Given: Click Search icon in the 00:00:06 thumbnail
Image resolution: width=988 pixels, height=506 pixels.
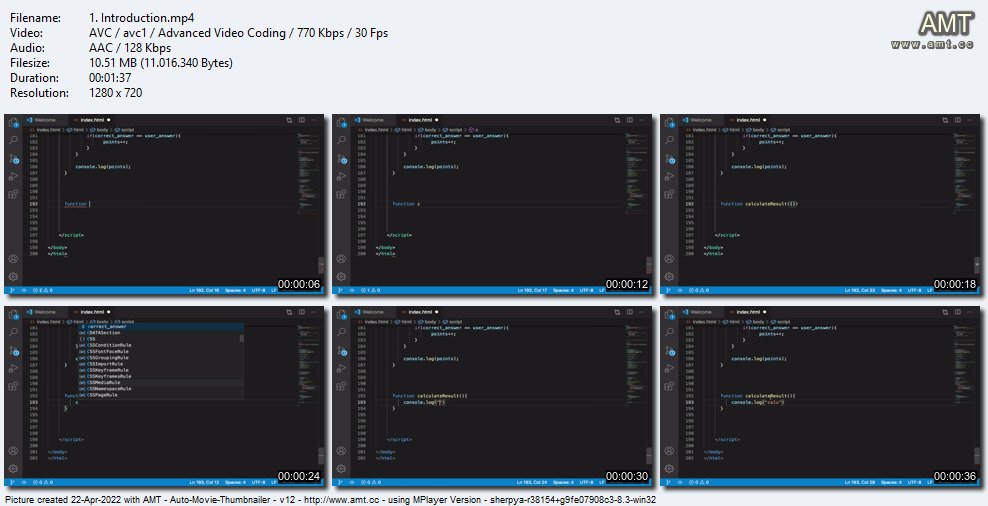Looking at the screenshot, I should pos(13,140).
